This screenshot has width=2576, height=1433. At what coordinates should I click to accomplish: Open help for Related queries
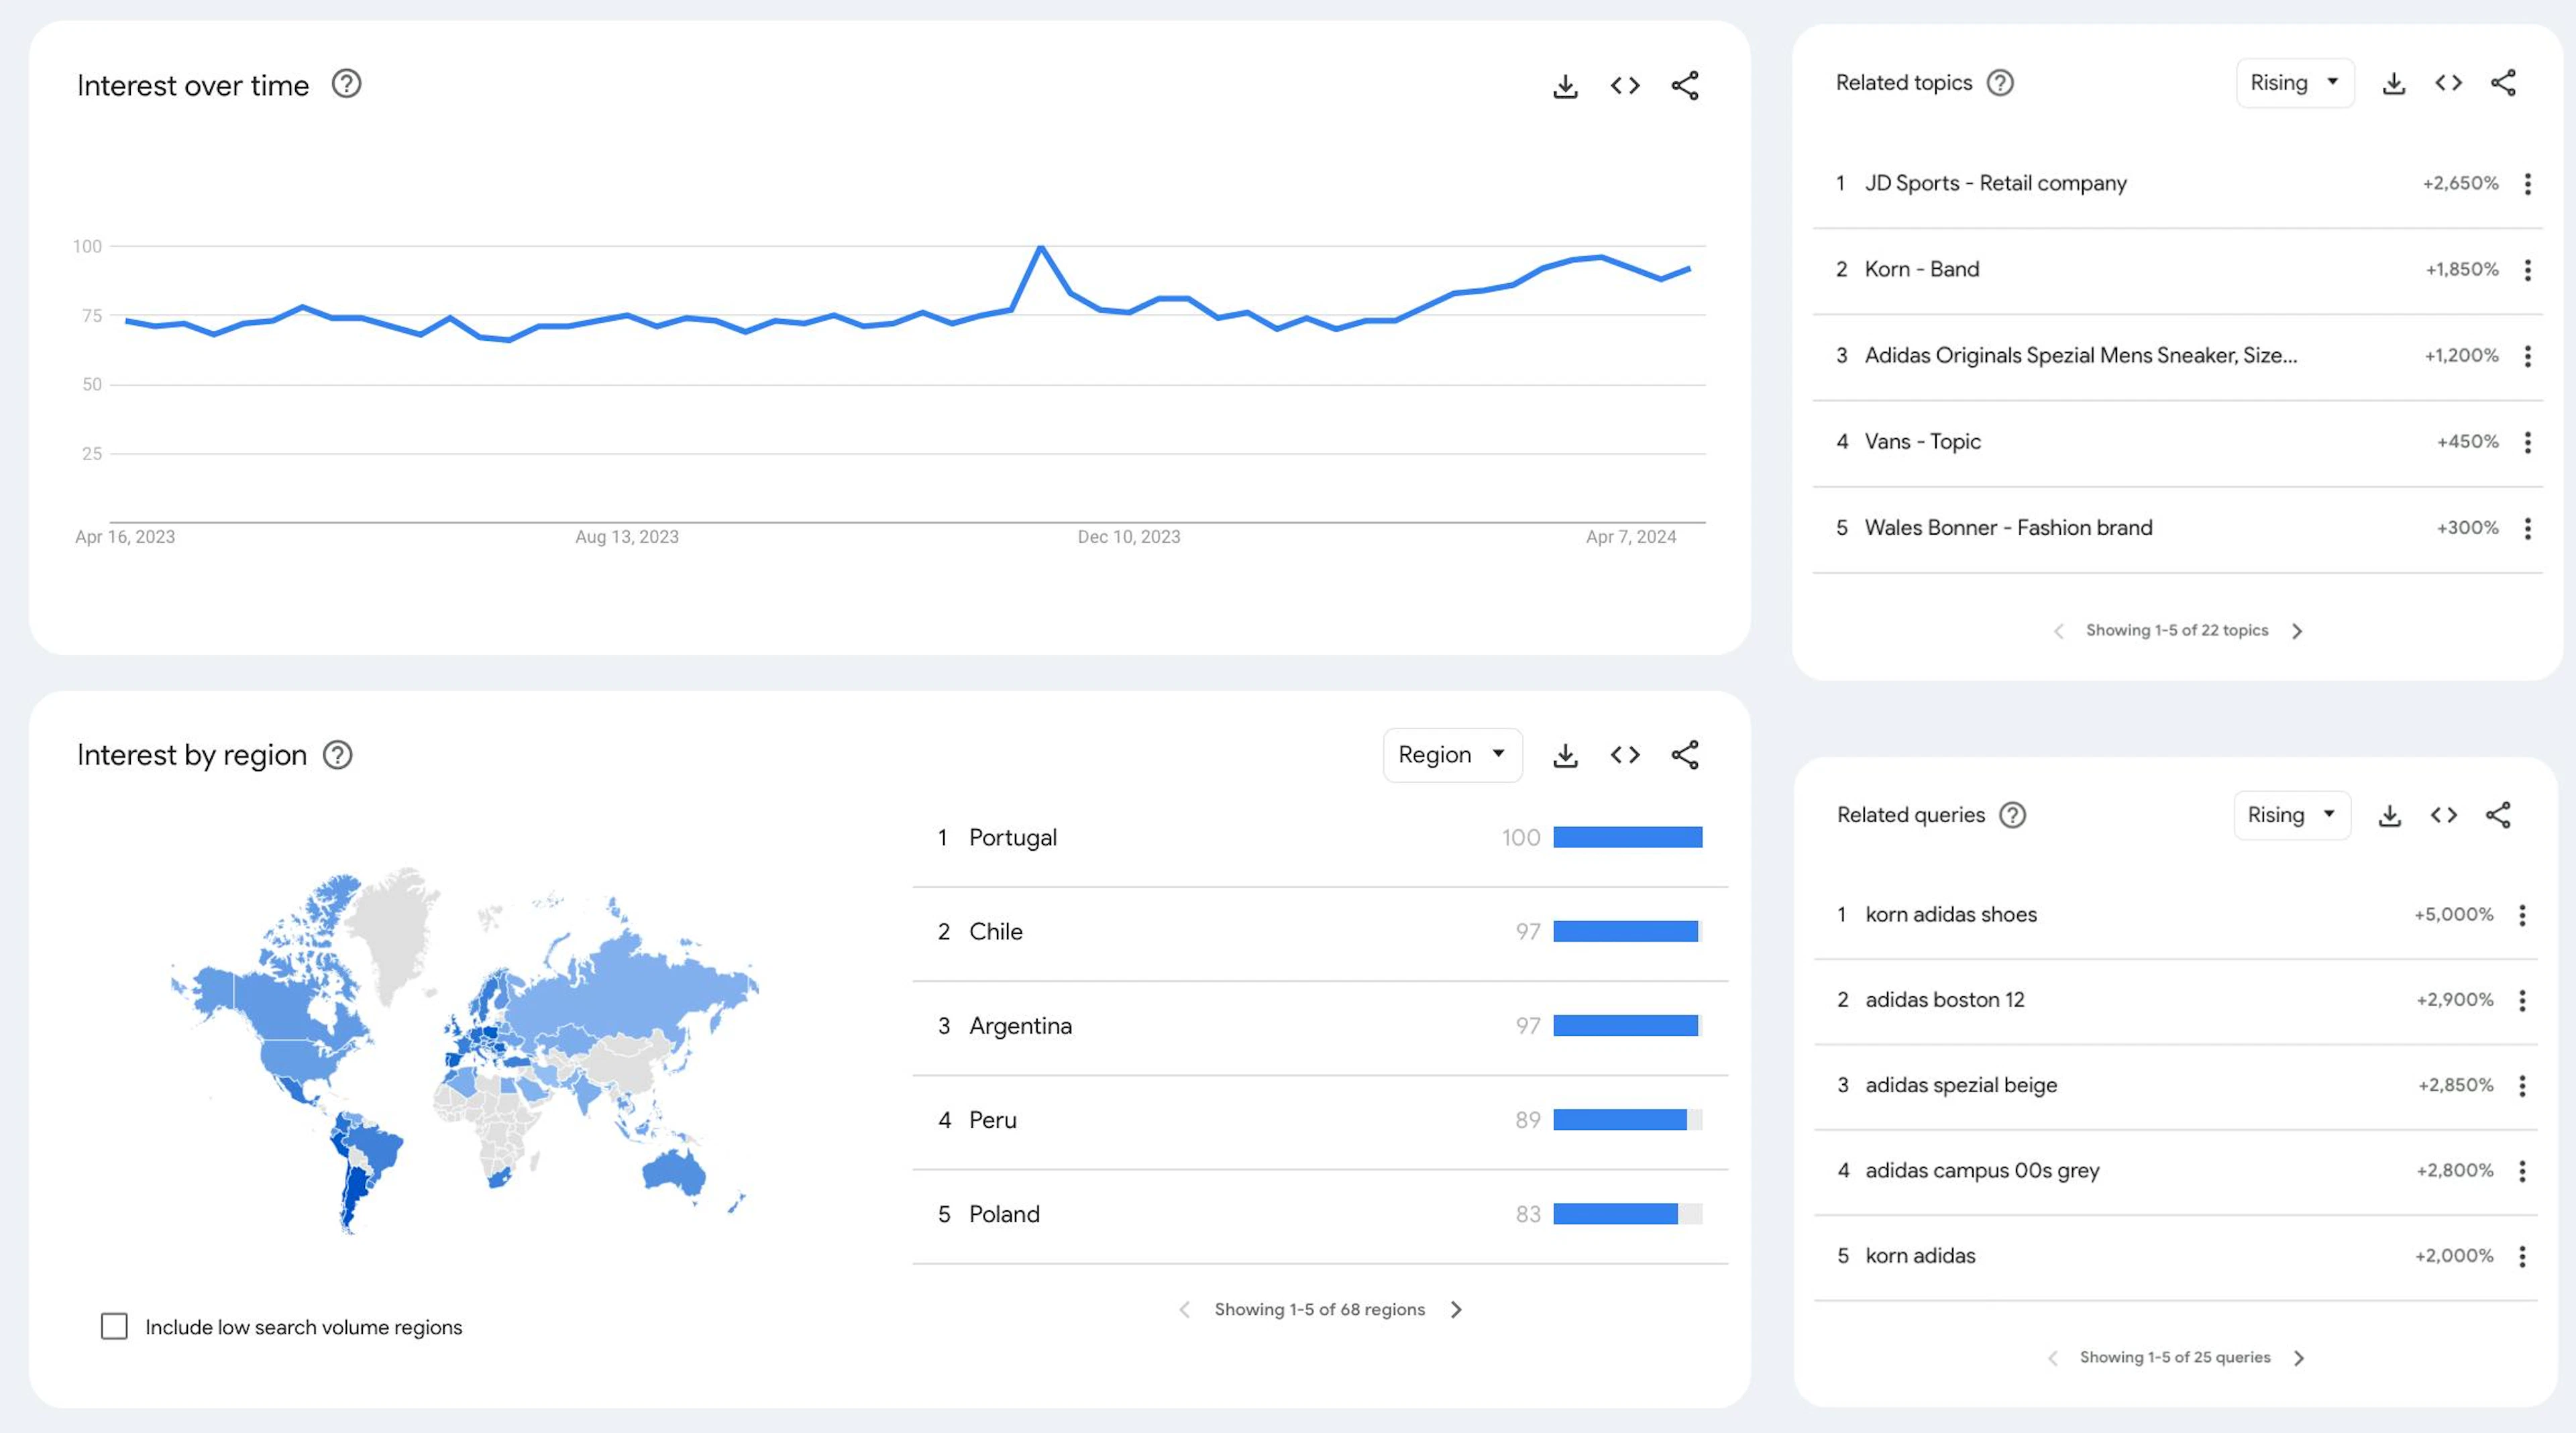[2012, 815]
